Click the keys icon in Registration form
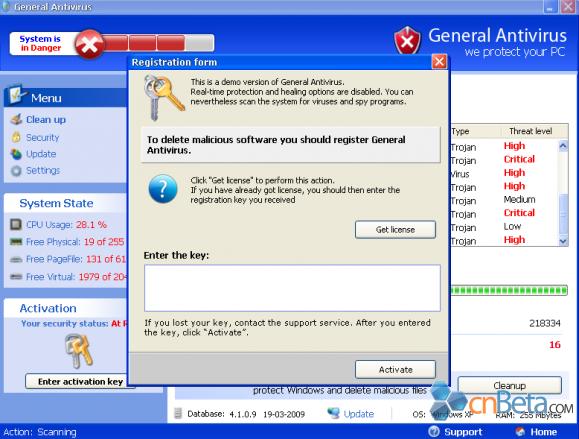Screen dimensions: 579x439 click(x=163, y=97)
